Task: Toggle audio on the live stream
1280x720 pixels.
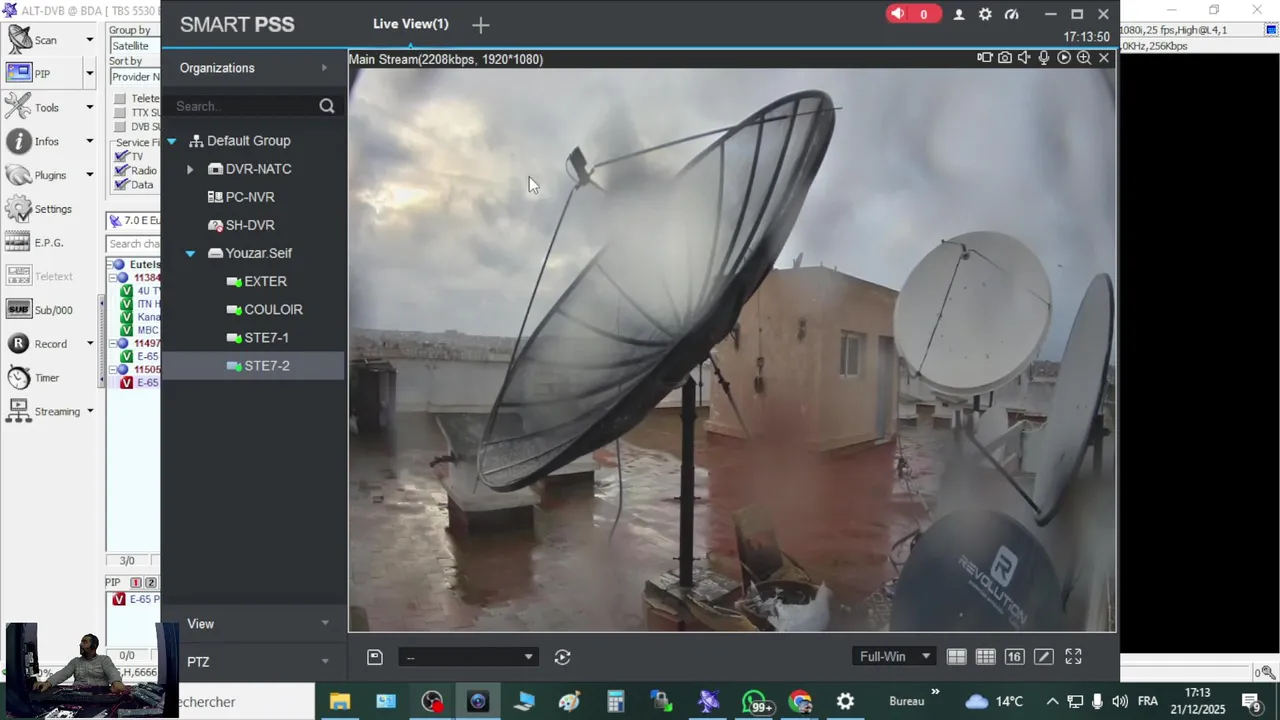Action: point(1024,58)
